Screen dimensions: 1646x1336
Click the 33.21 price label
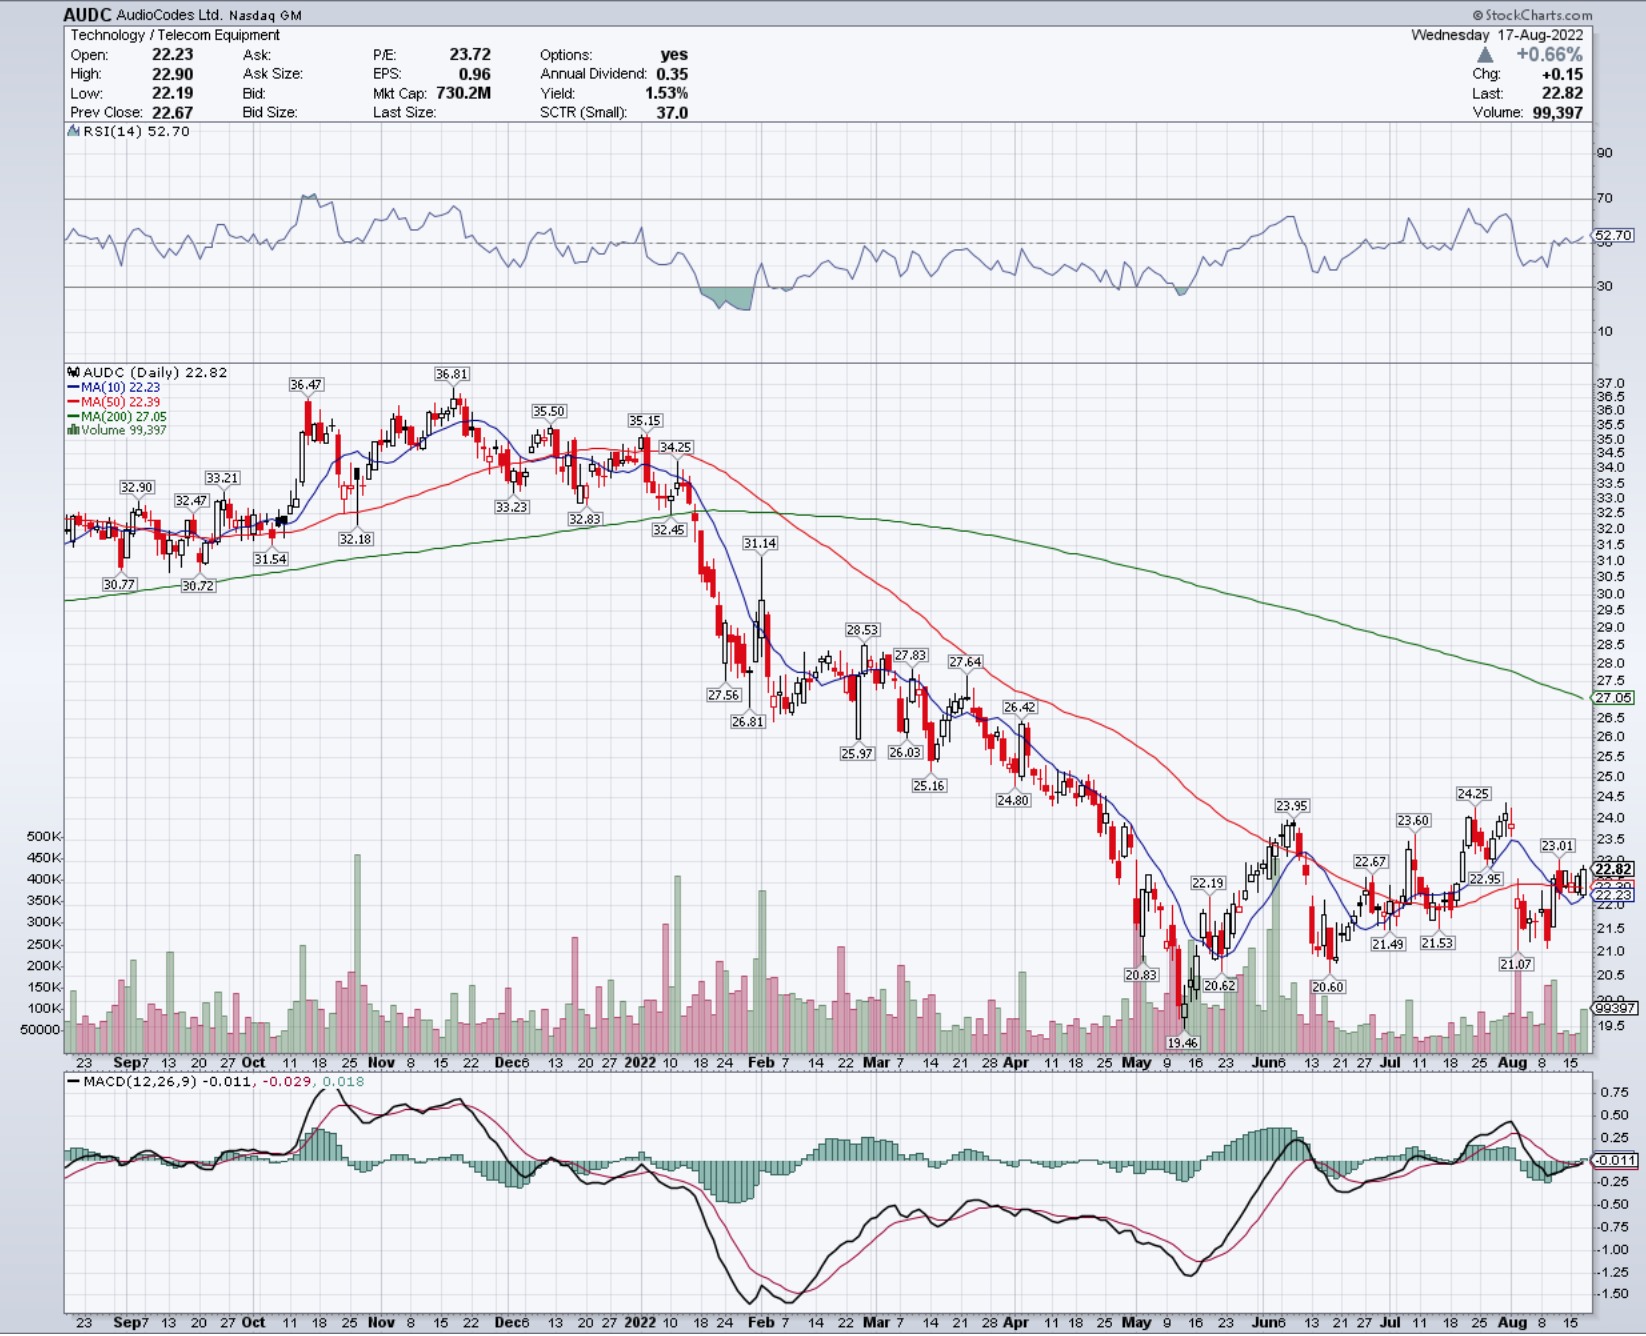point(222,478)
